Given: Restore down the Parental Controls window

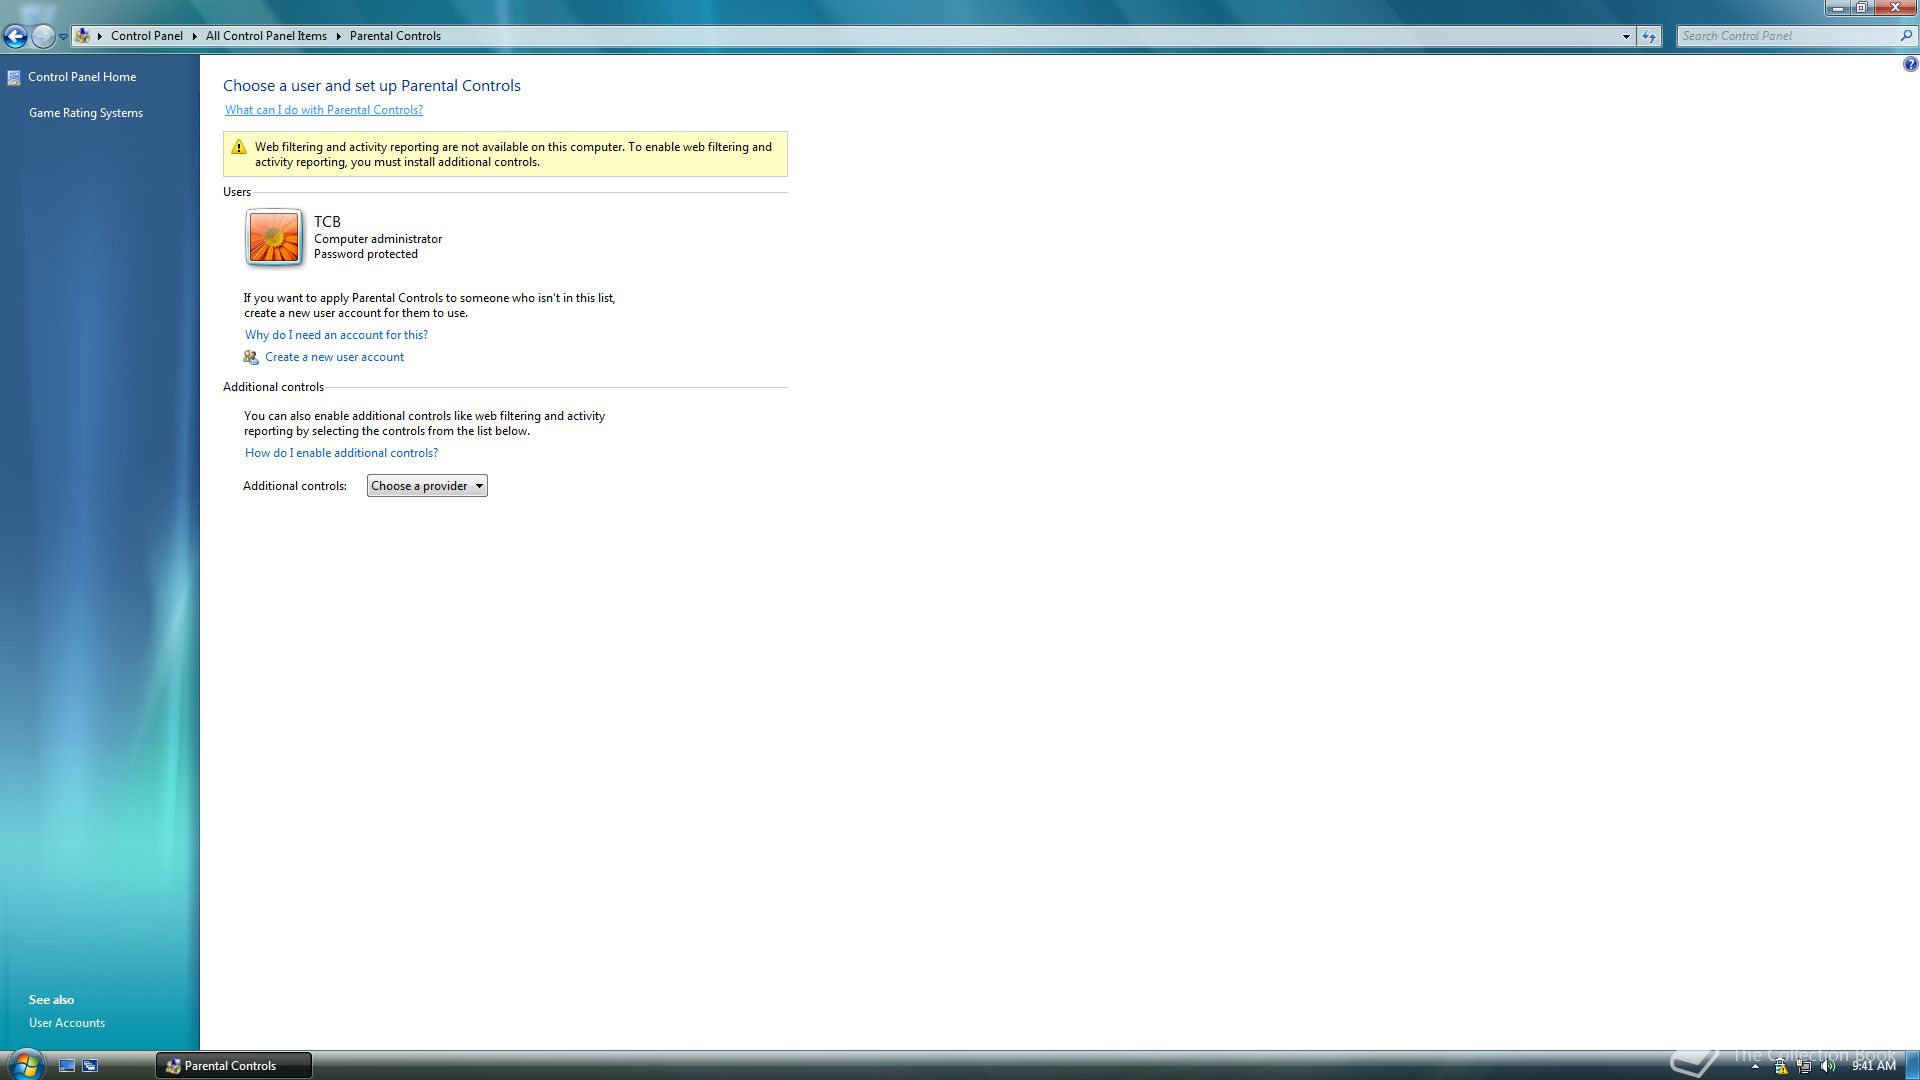Looking at the screenshot, I should (1862, 7).
